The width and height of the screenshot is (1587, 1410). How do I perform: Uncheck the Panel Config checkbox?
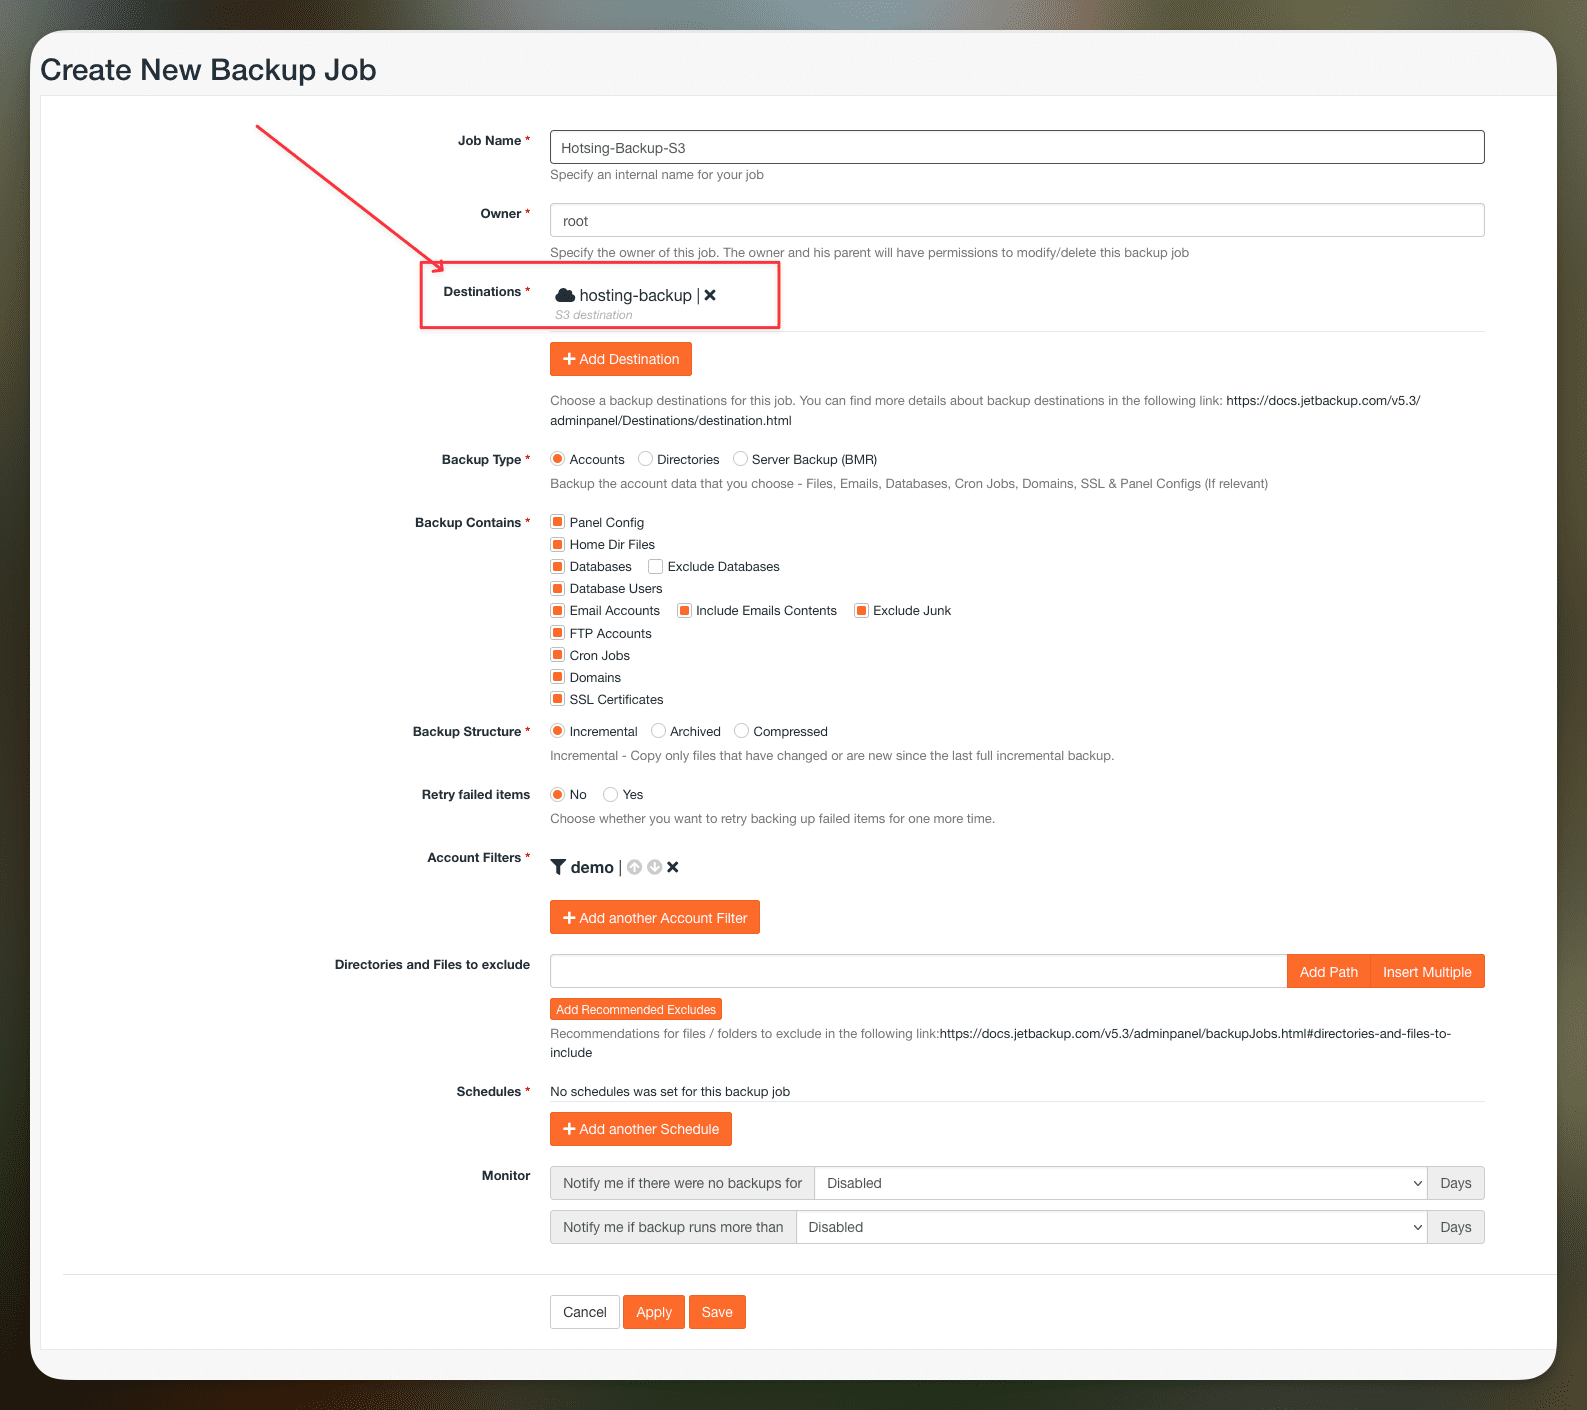pyautogui.click(x=558, y=522)
